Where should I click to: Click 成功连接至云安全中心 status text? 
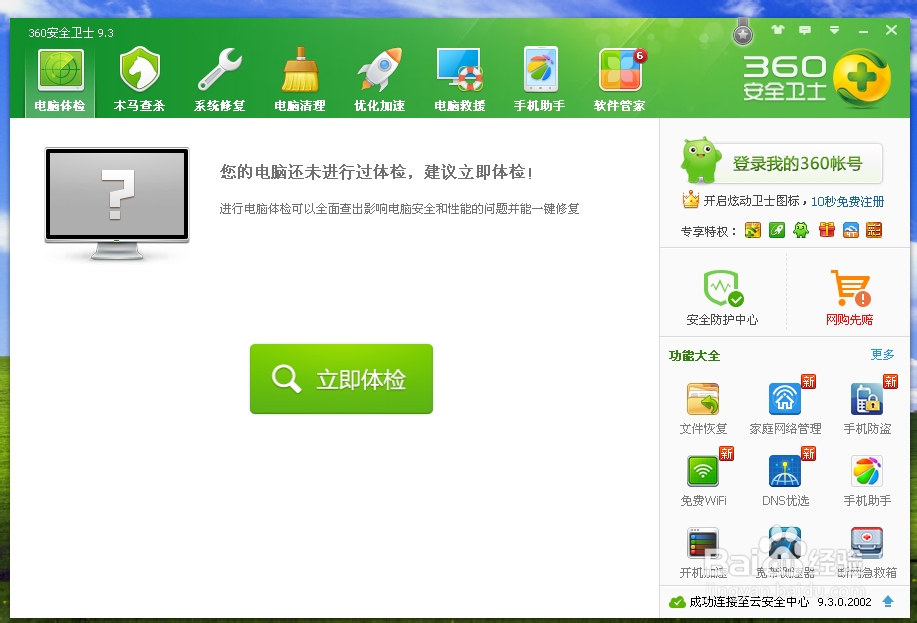[x=749, y=602]
